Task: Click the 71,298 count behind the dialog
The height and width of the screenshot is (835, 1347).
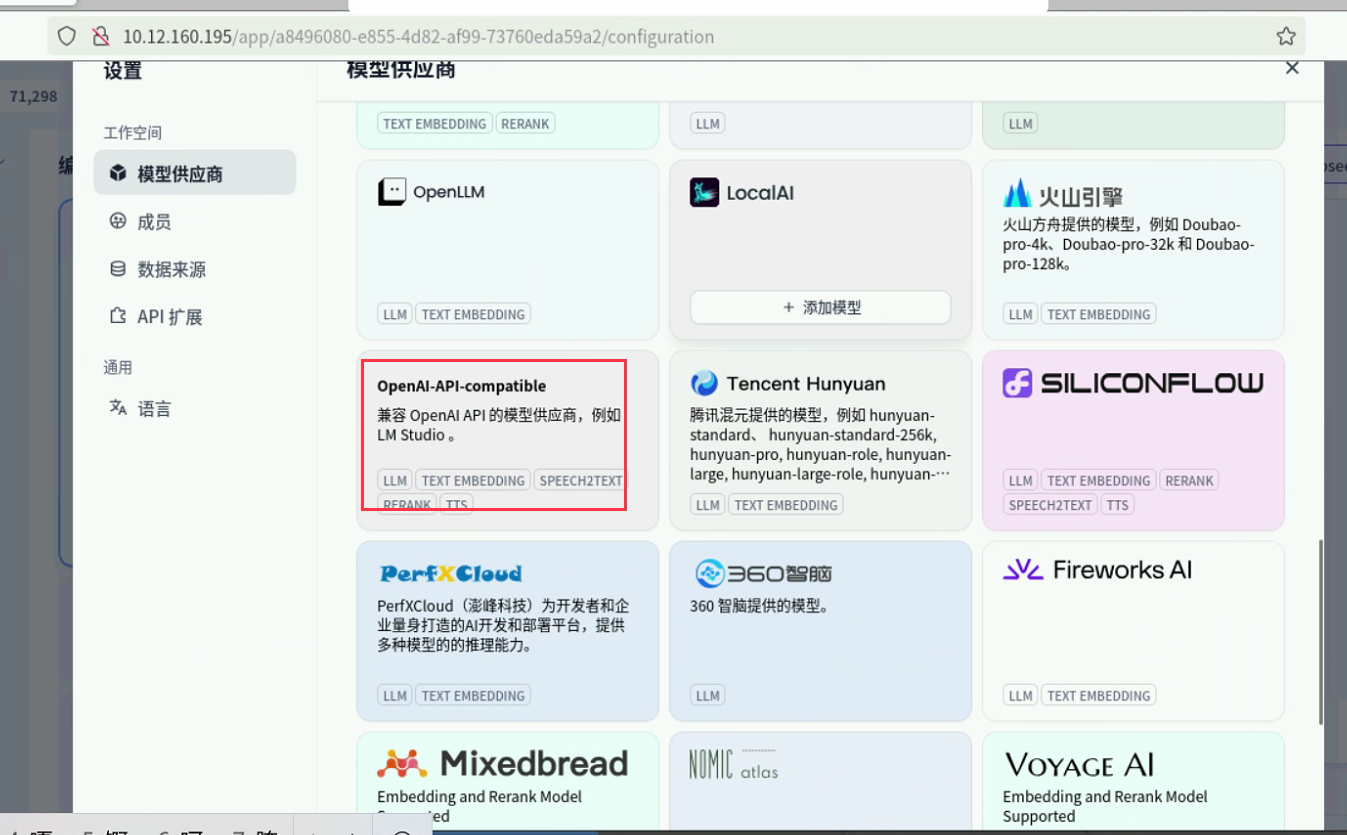Action: pyautogui.click(x=34, y=96)
